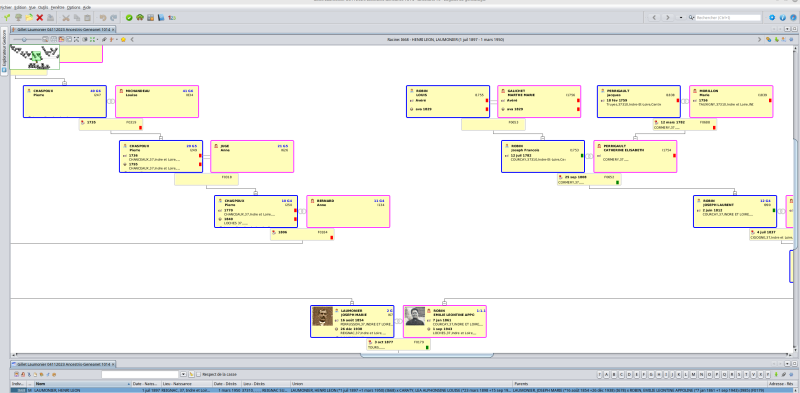Click the undo arrow icon

pos(103,17)
